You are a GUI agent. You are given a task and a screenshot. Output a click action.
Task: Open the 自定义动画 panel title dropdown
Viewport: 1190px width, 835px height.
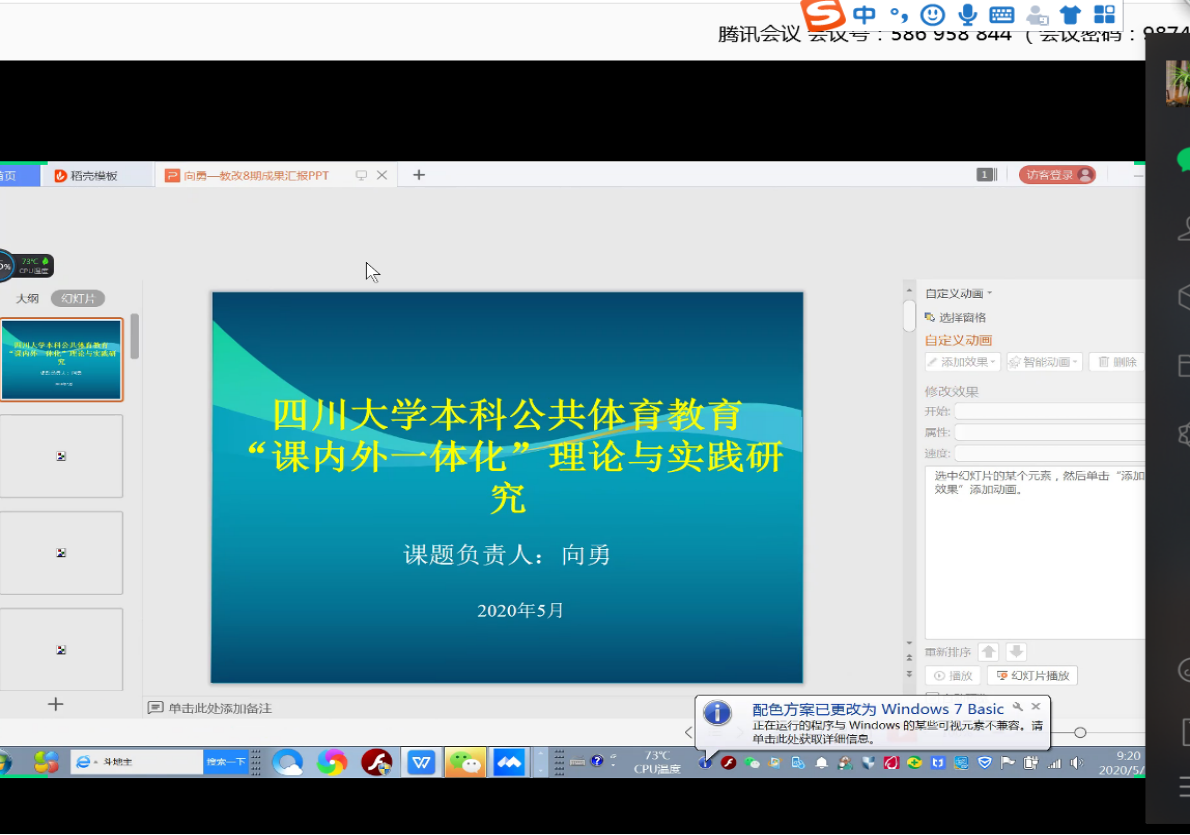pyautogui.click(x=959, y=293)
